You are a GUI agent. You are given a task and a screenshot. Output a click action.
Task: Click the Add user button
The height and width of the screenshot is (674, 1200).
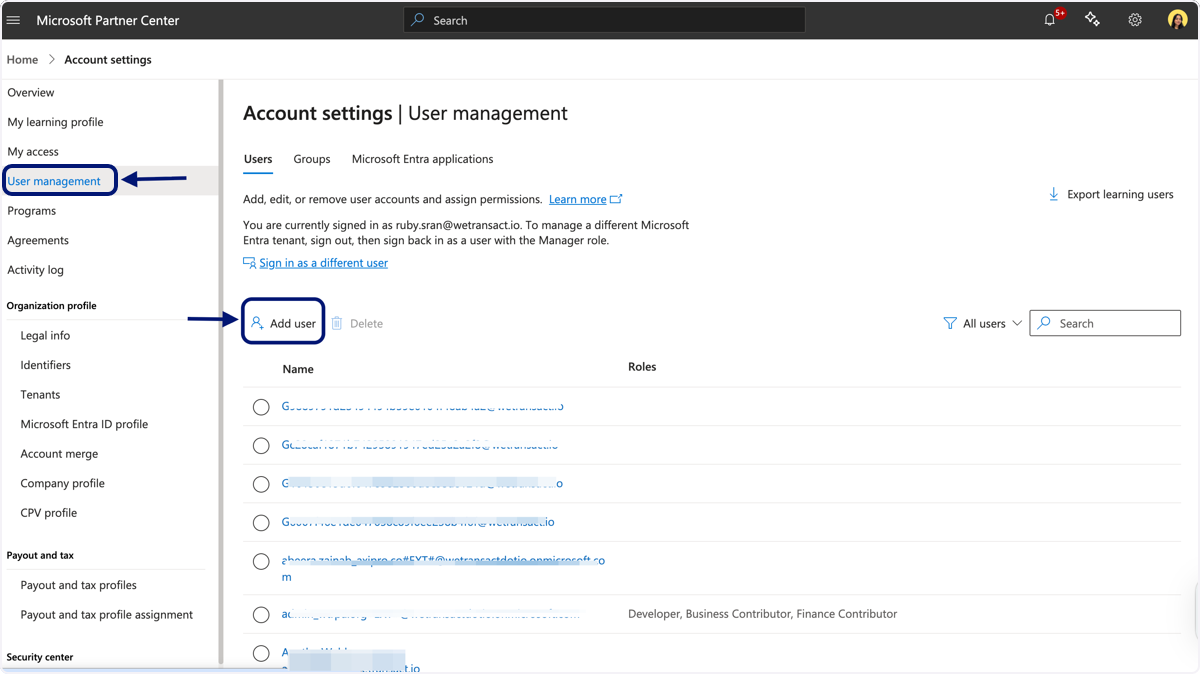click(283, 323)
